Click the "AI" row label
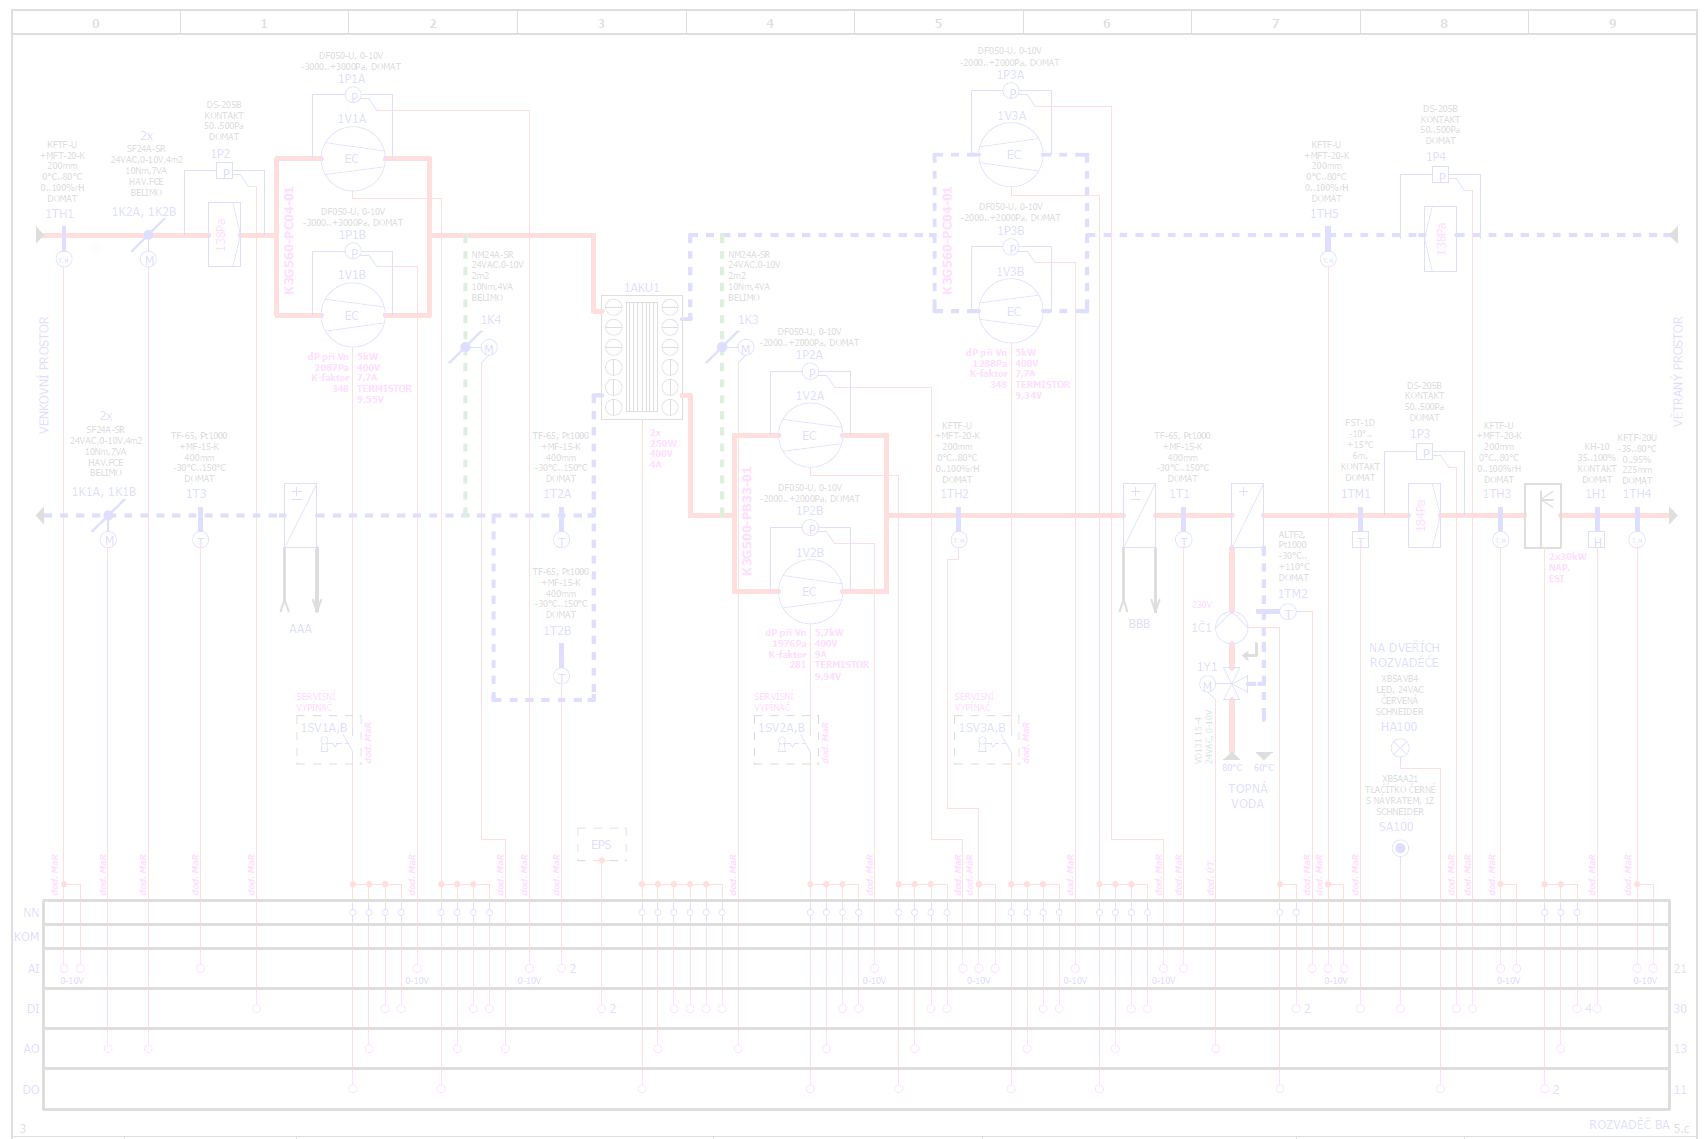This screenshot has width=1707, height=1139. (x=33, y=968)
